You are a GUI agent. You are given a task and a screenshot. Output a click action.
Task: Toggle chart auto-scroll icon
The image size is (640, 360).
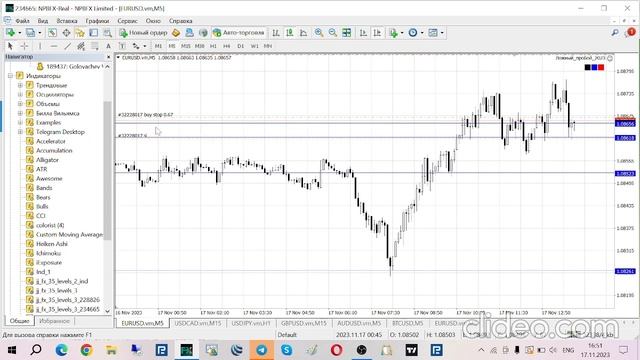click(363, 33)
